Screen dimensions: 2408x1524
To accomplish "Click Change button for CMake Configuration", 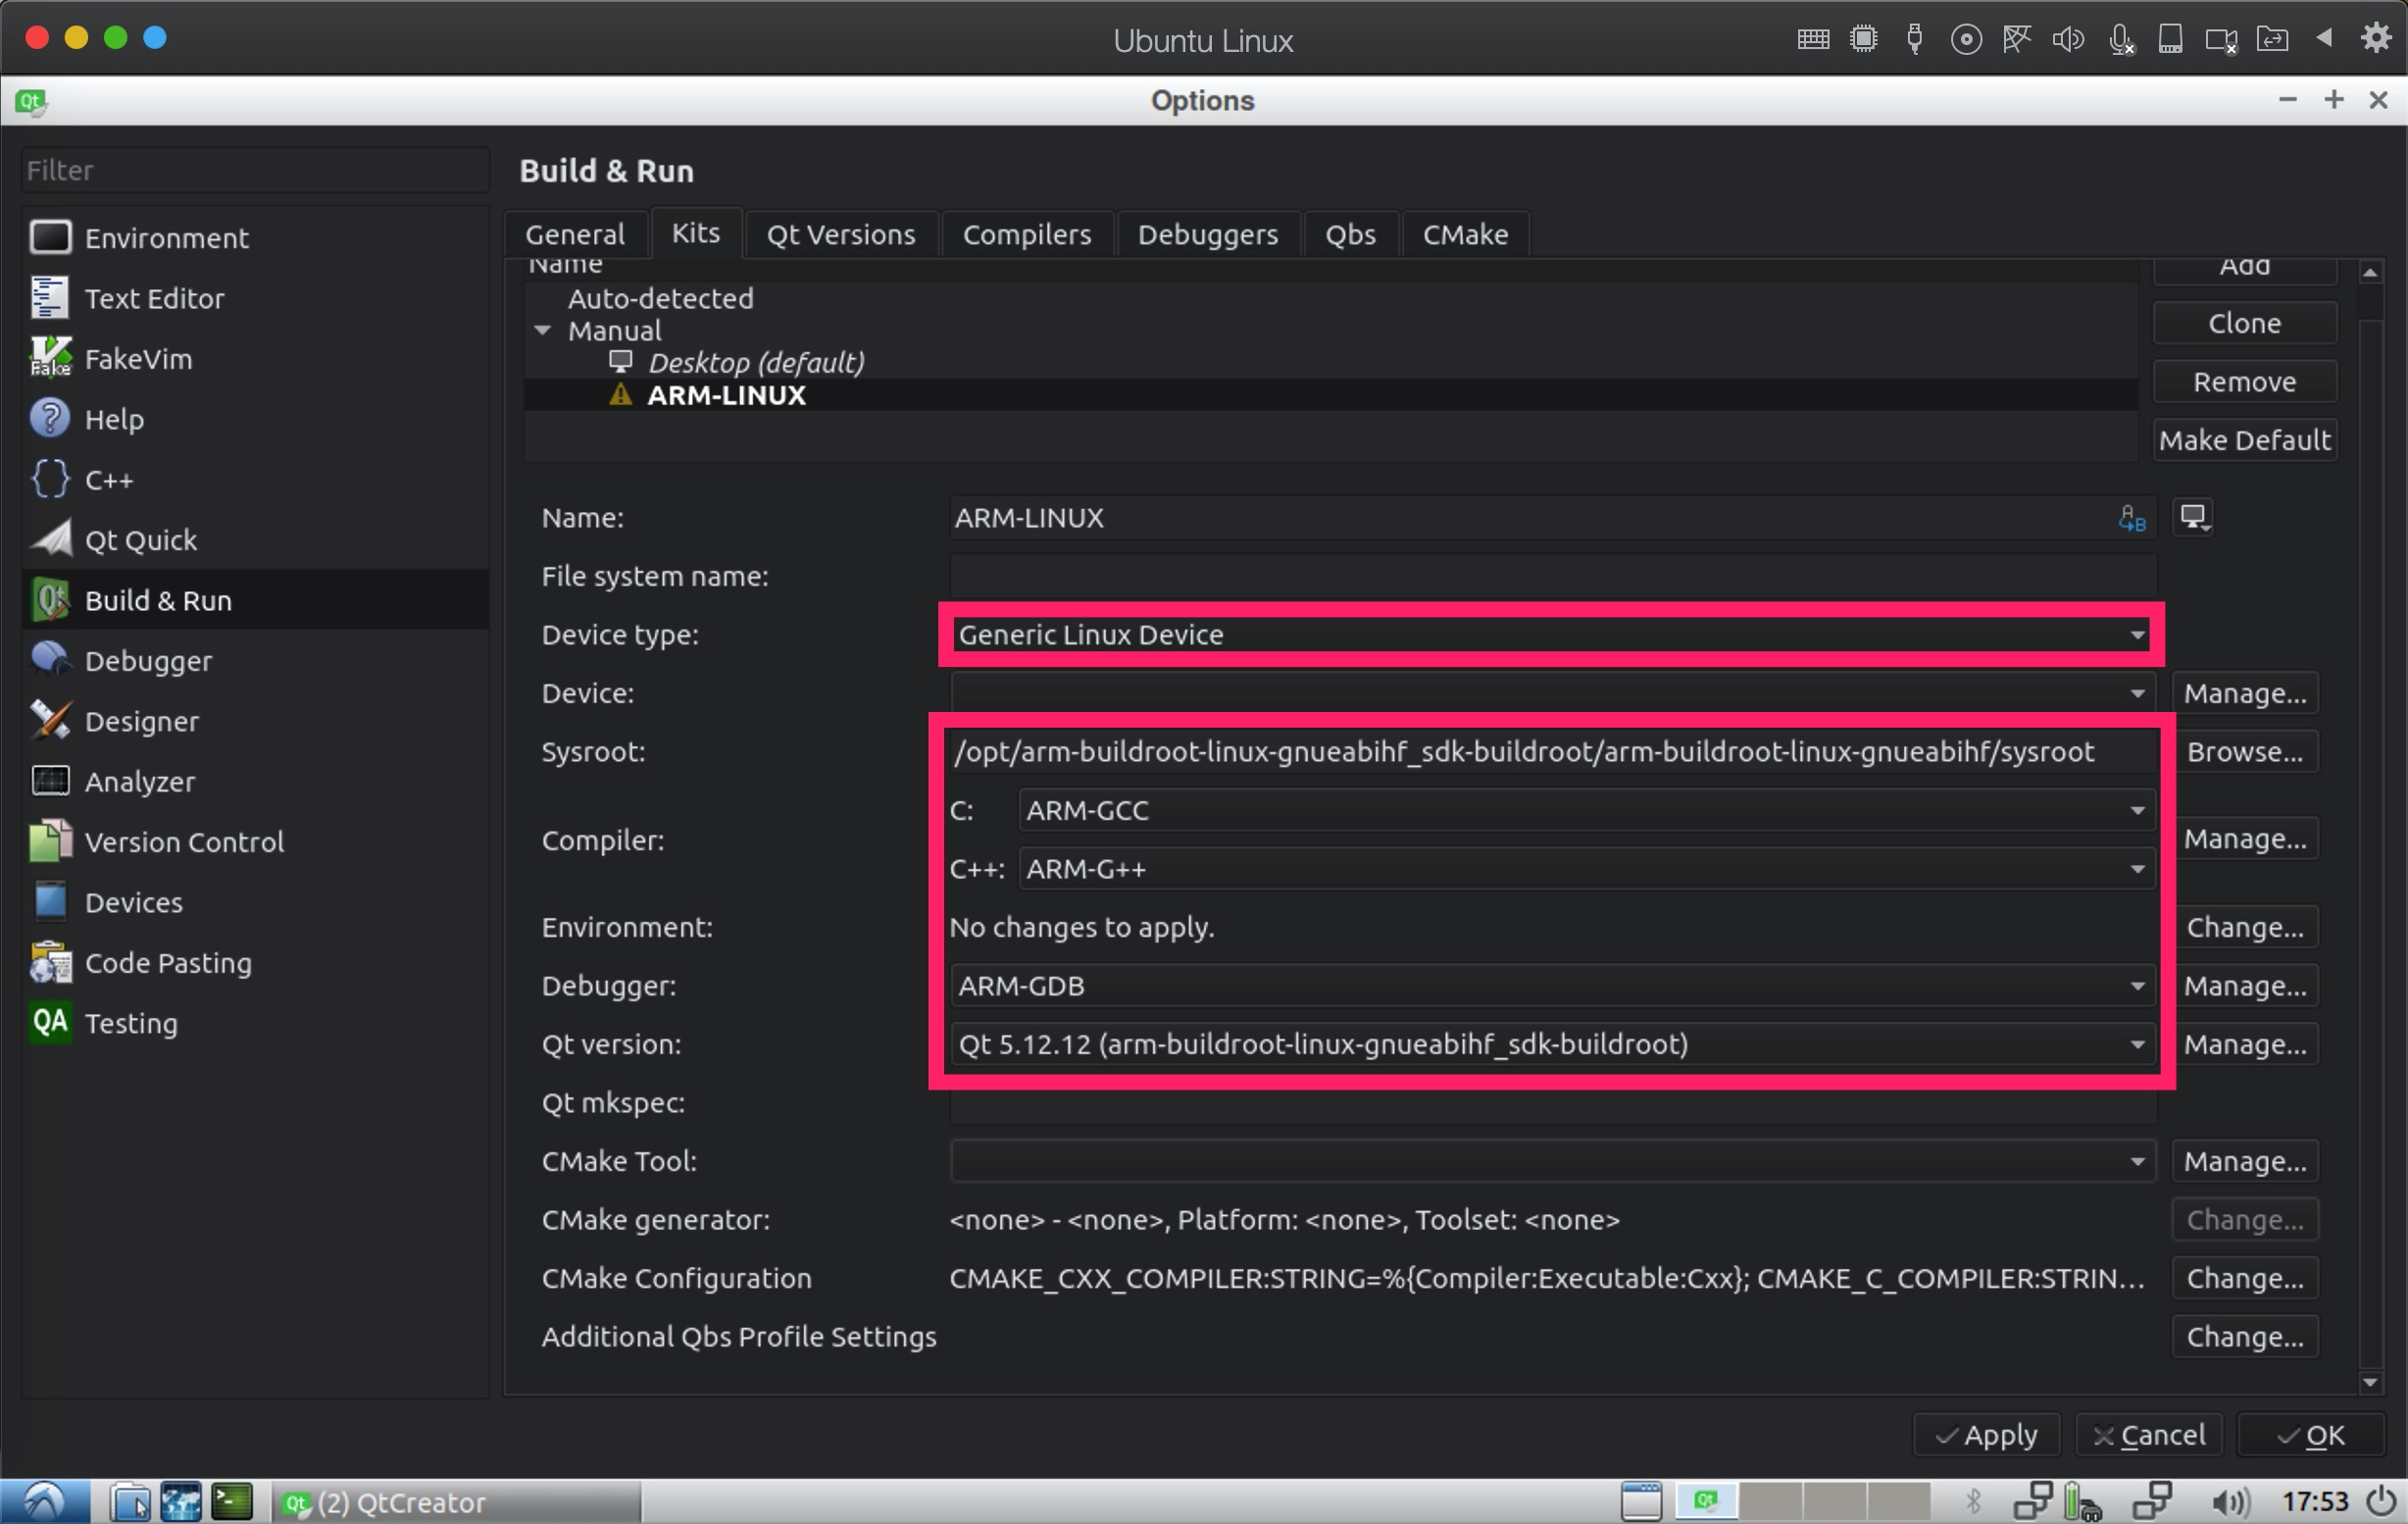I will pyautogui.click(x=2245, y=1278).
